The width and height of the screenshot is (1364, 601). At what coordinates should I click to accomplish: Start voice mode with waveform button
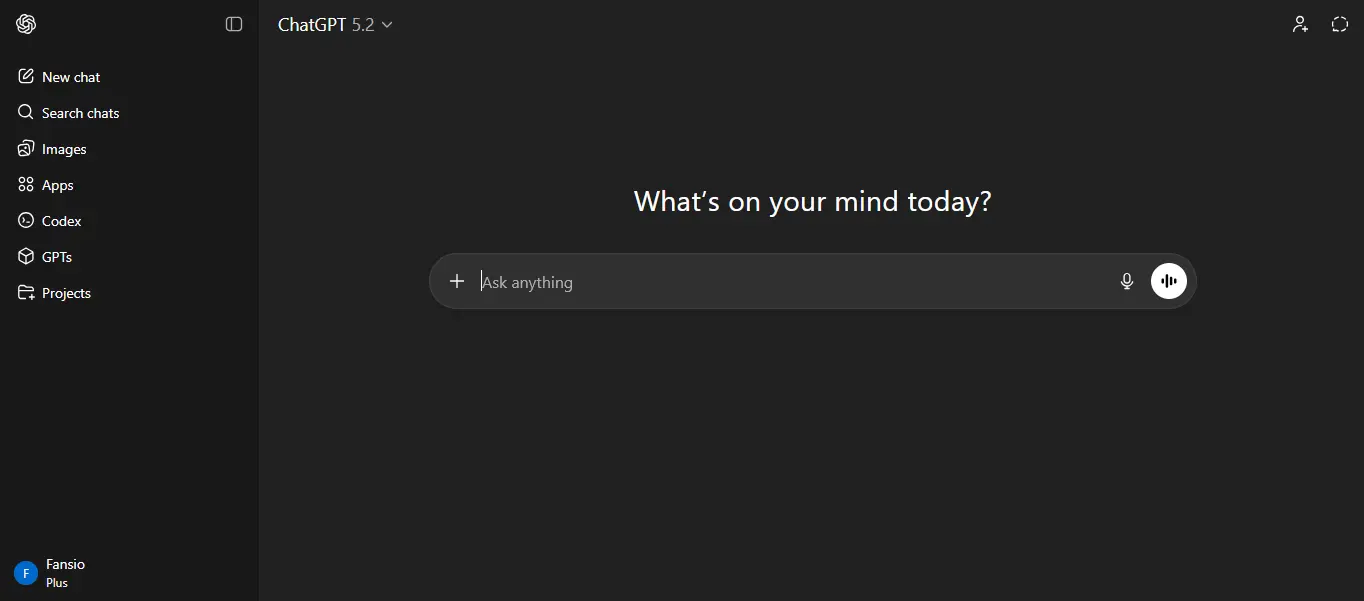point(1169,281)
